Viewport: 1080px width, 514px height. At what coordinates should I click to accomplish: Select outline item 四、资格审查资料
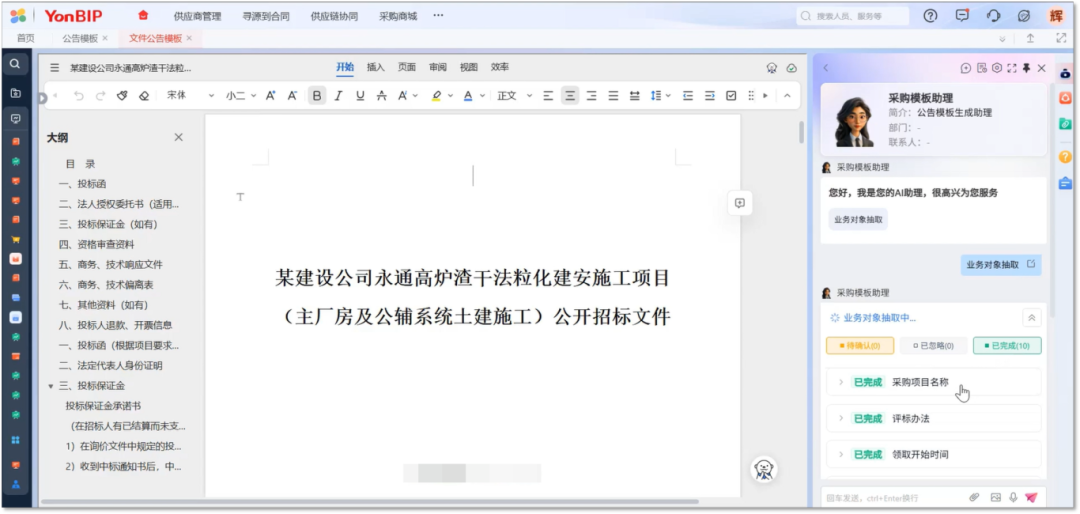point(96,245)
